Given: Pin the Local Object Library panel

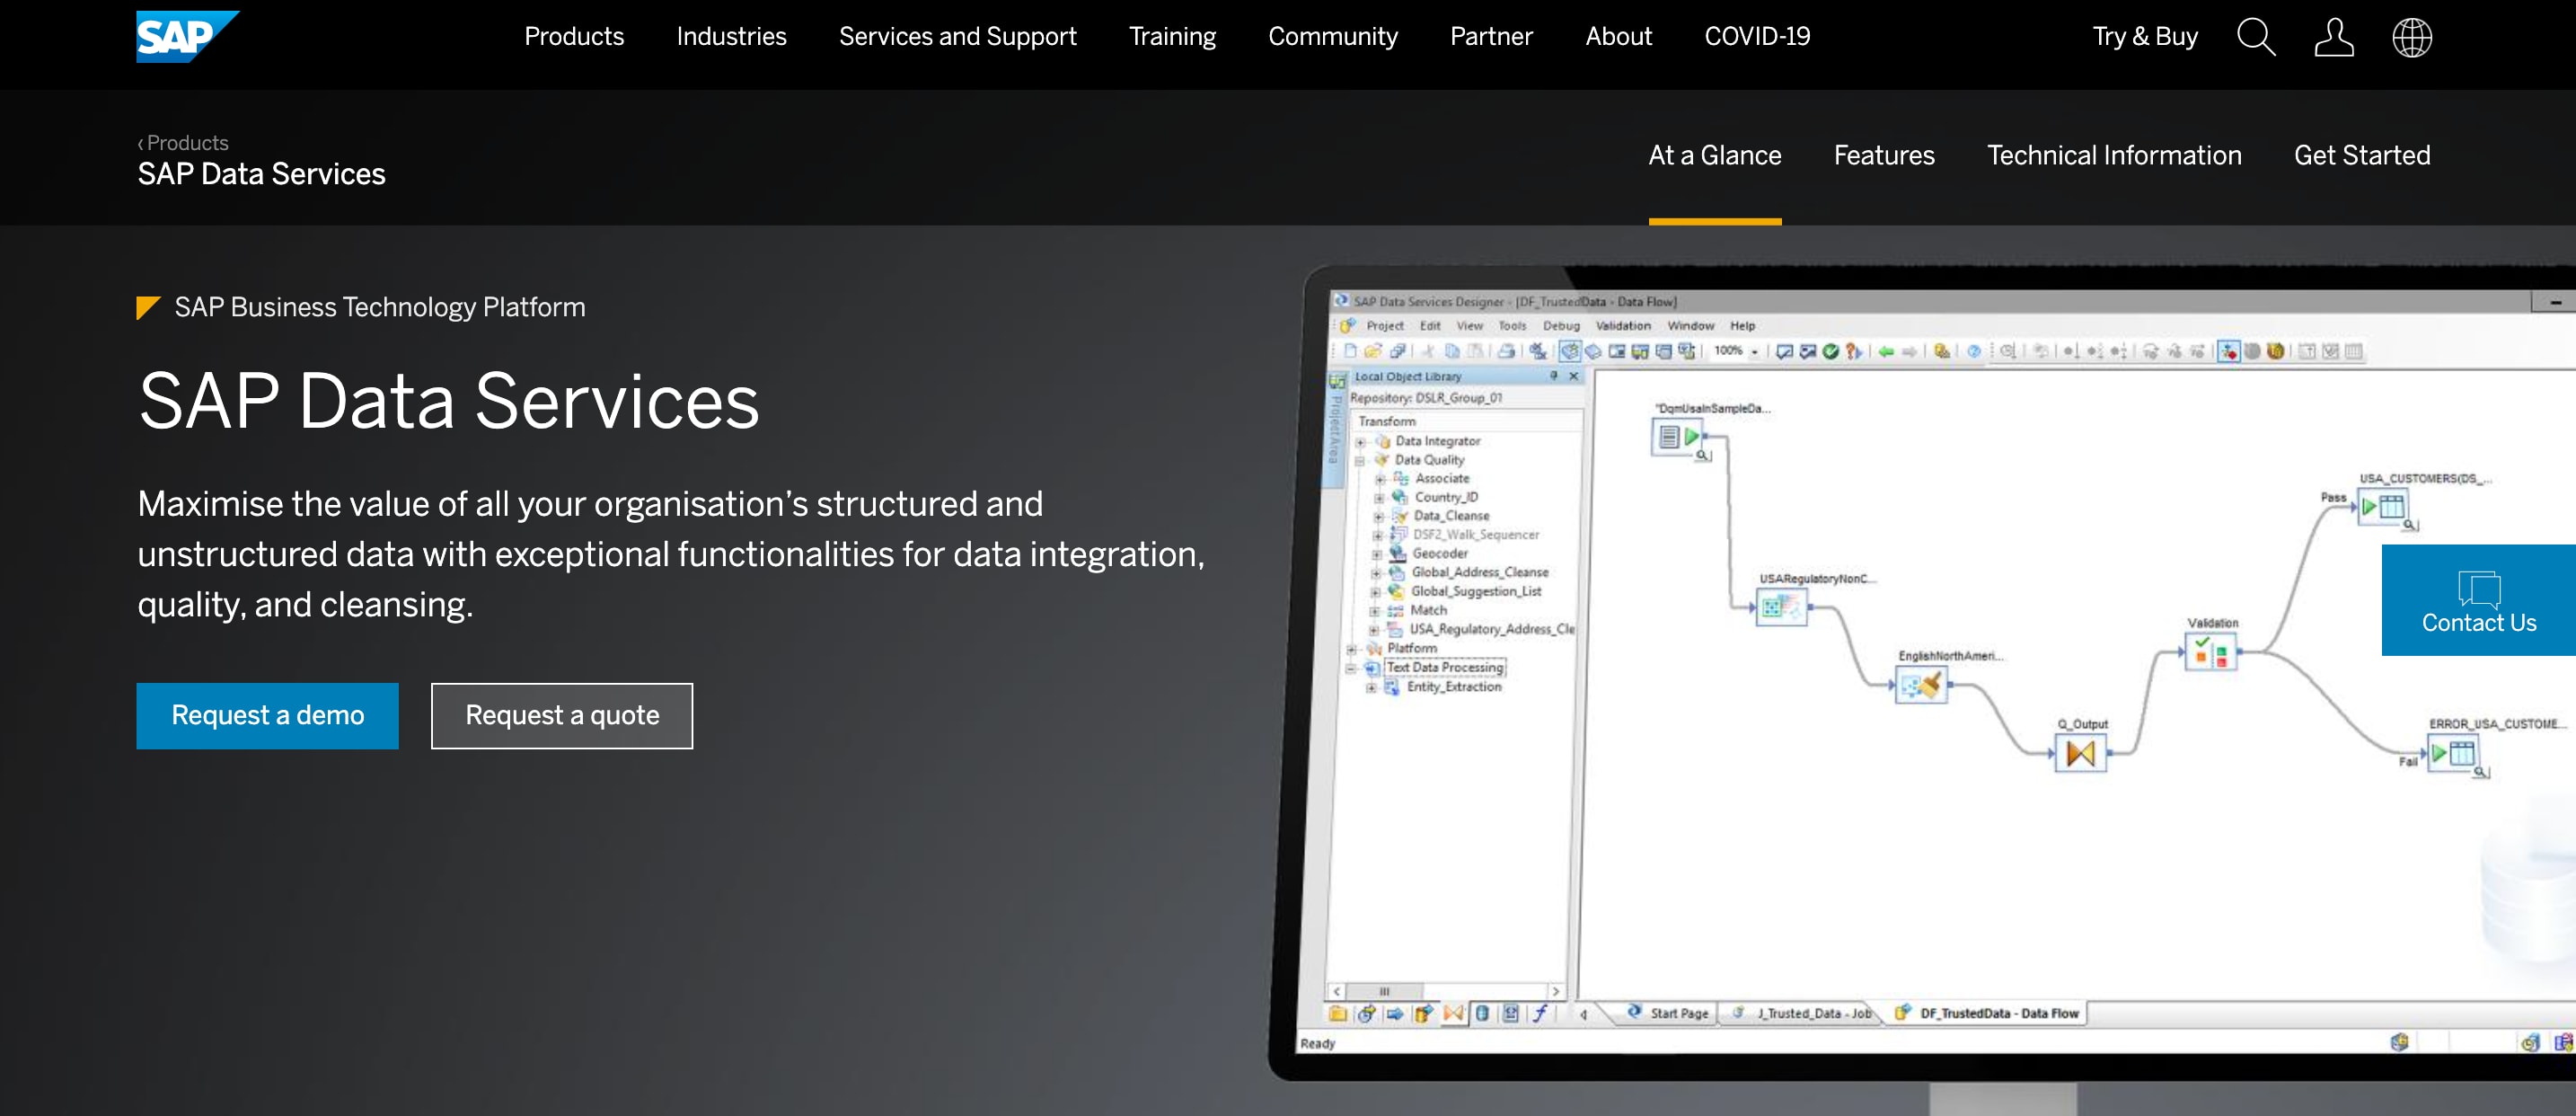Looking at the screenshot, I should tap(1554, 376).
